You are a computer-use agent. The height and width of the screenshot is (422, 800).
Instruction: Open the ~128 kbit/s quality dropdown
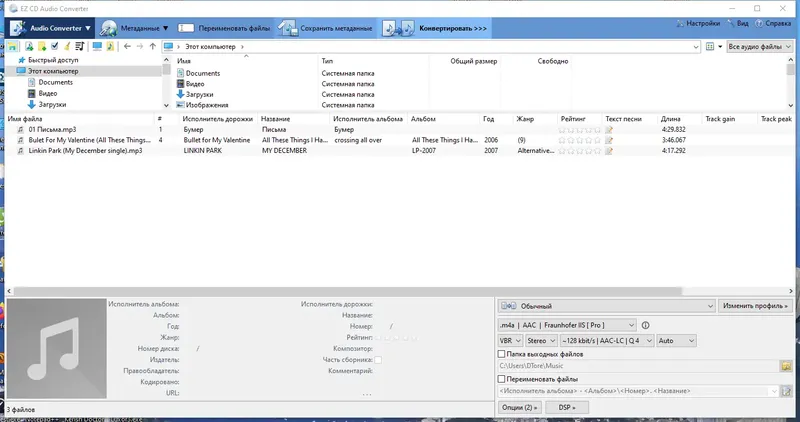pos(607,340)
